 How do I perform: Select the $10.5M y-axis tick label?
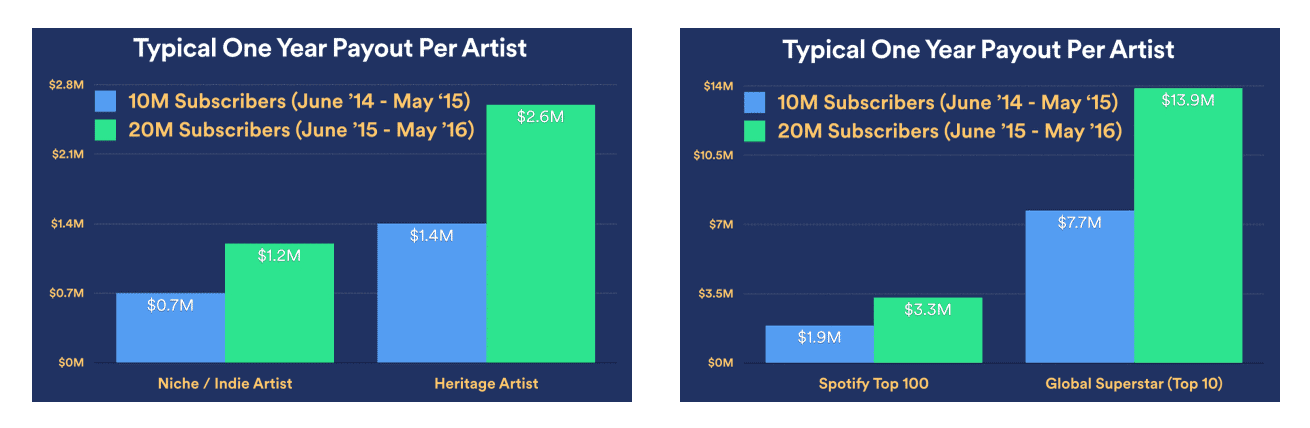(x=713, y=156)
